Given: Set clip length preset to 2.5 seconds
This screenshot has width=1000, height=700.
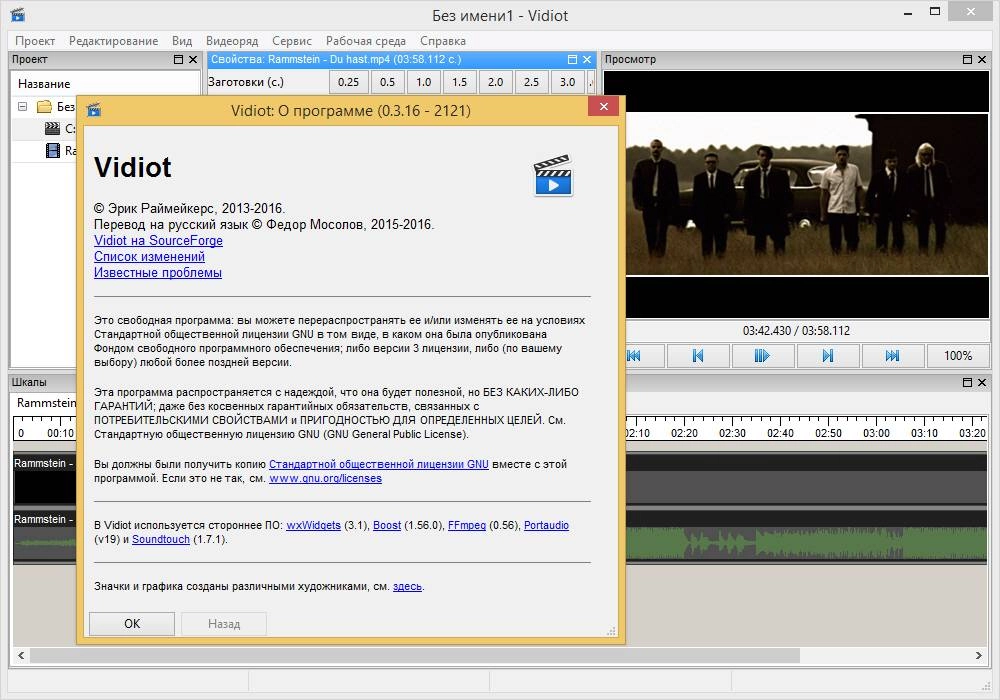Looking at the screenshot, I should (531, 82).
